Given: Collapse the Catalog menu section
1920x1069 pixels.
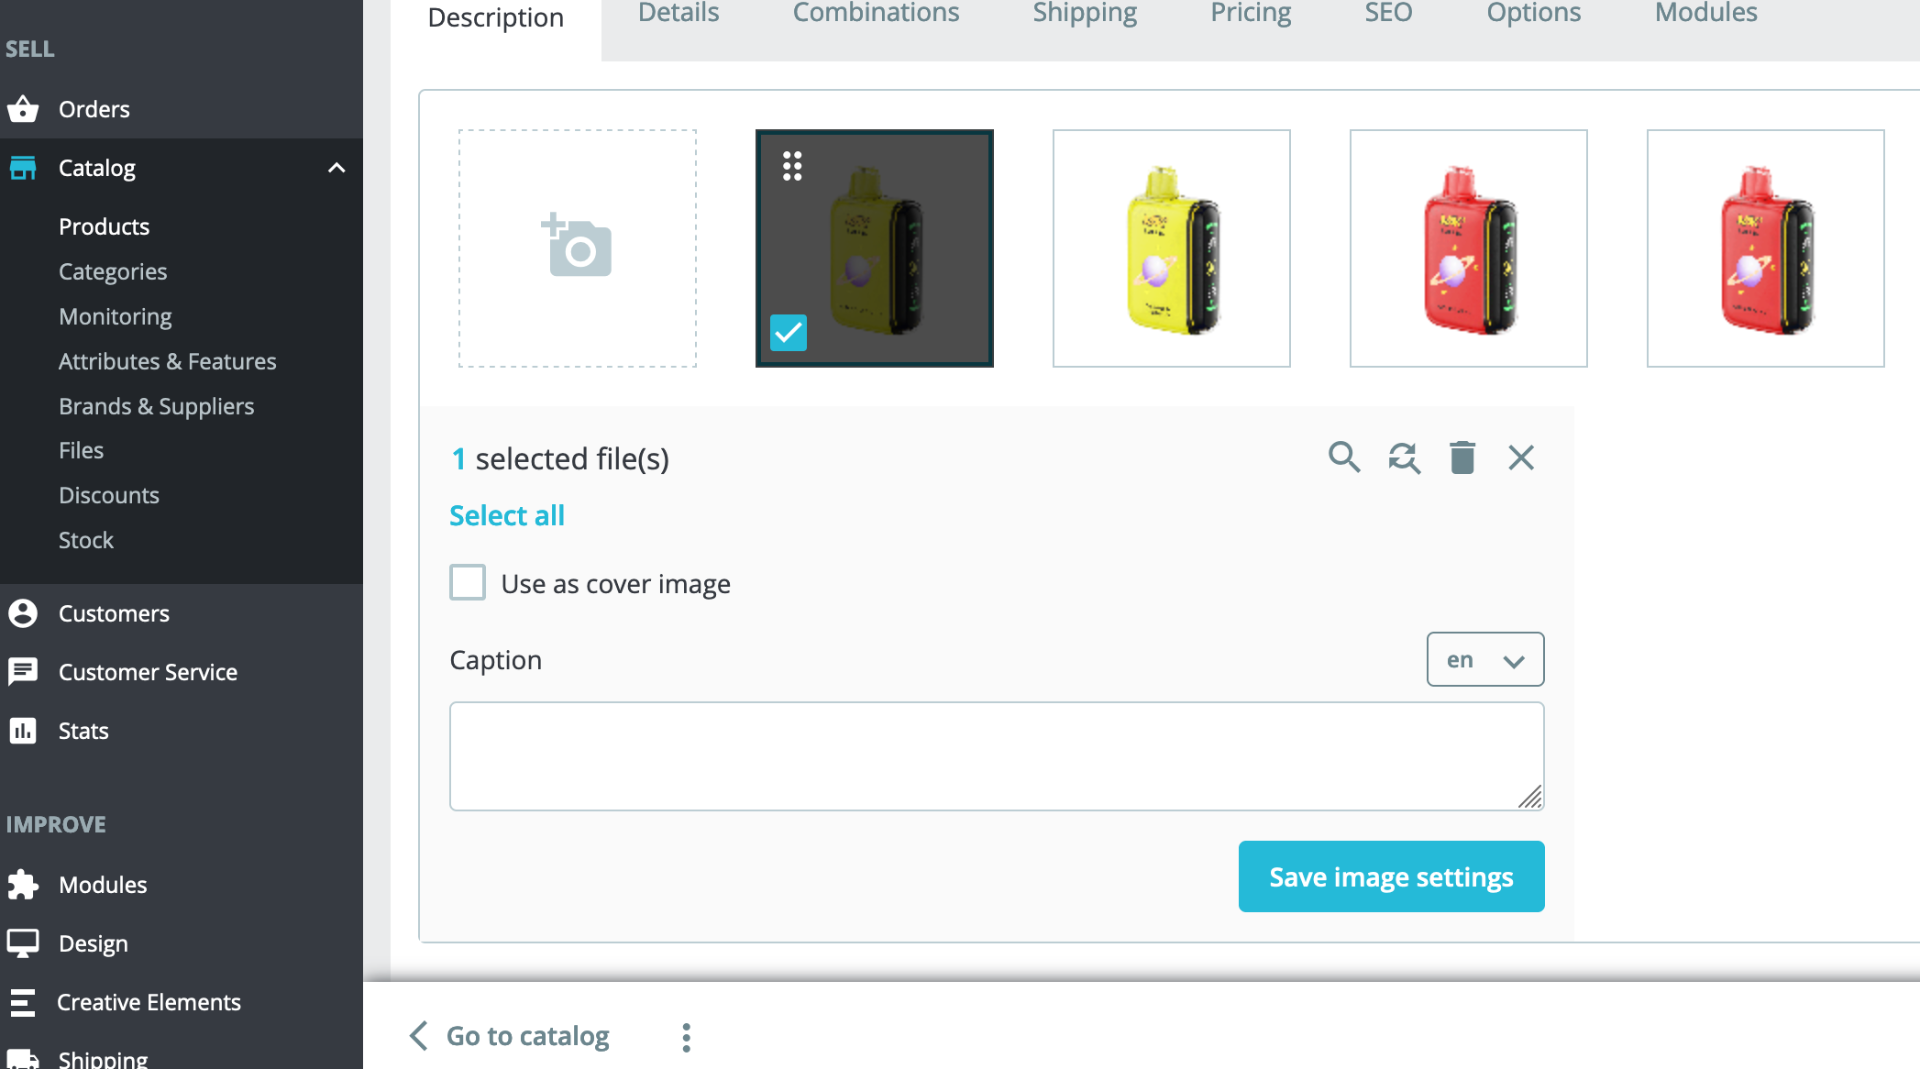Looking at the screenshot, I should (x=337, y=168).
